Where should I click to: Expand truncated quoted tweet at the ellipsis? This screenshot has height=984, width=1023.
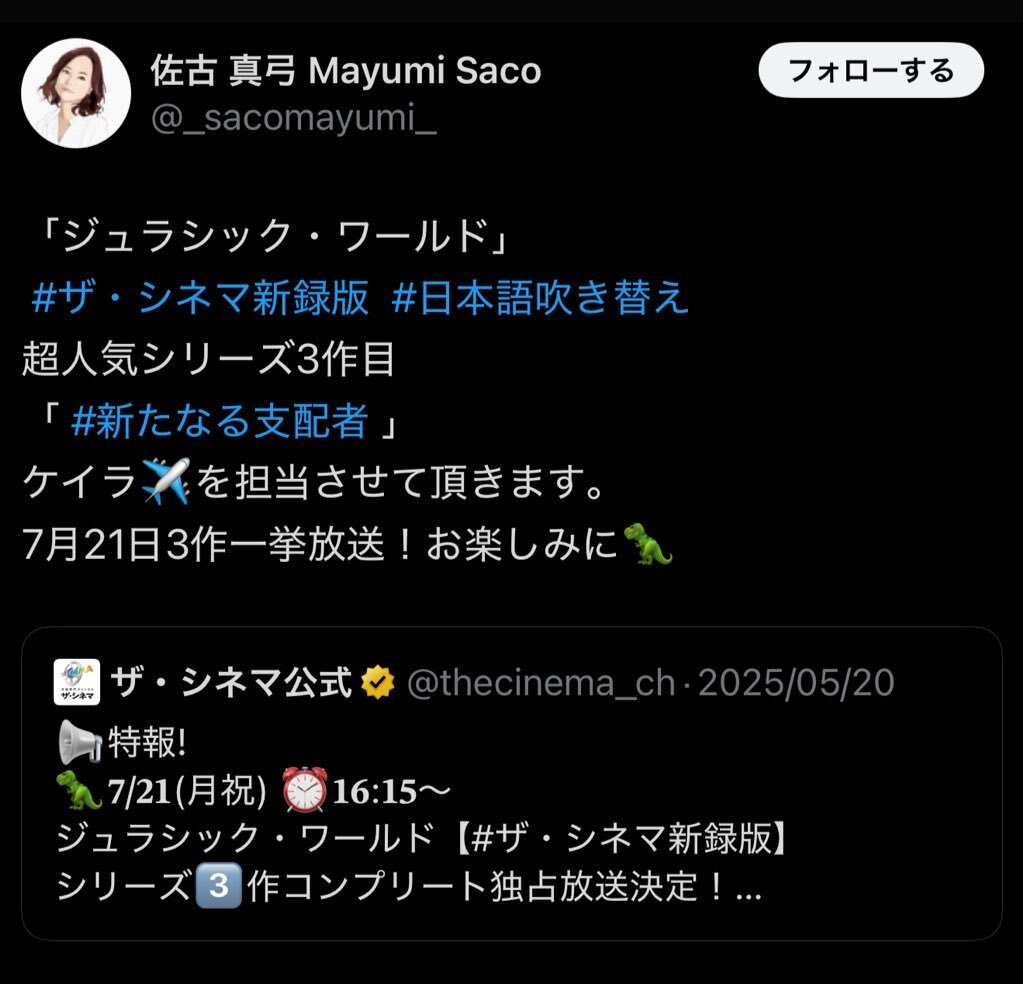pos(748,887)
